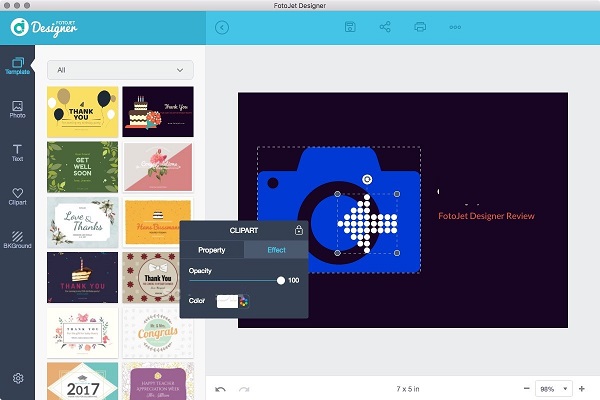600x400 pixels.
Task: Switch to the Effect tab
Action: (276, 250)
